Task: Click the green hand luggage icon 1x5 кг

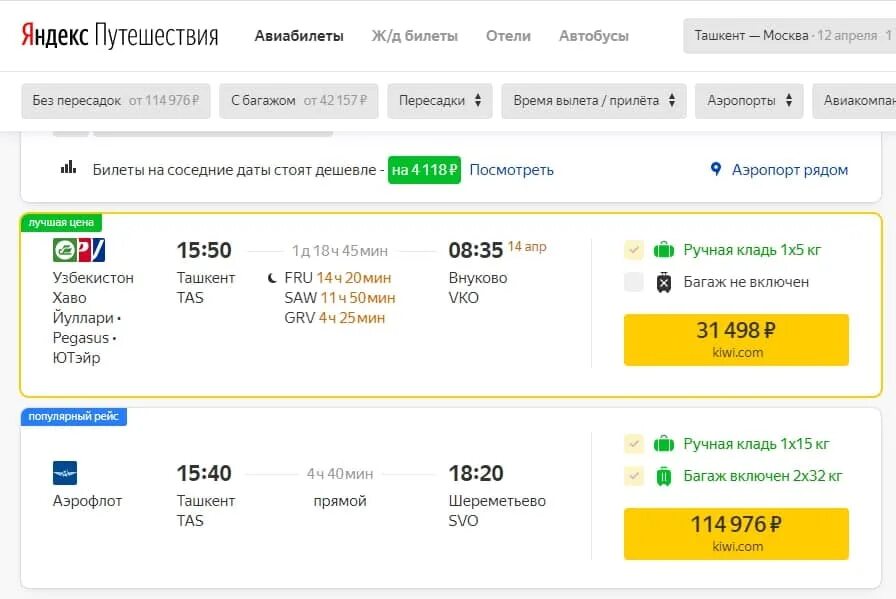Action: tap(663, 249)
